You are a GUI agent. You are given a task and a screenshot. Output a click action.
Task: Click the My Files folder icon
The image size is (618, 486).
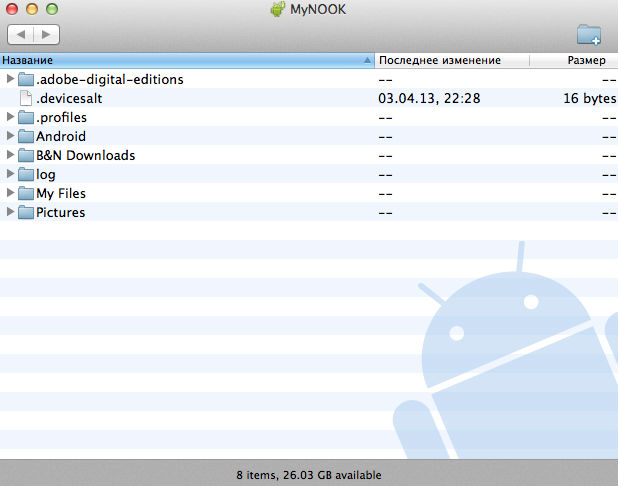click(x=26, y=193)
